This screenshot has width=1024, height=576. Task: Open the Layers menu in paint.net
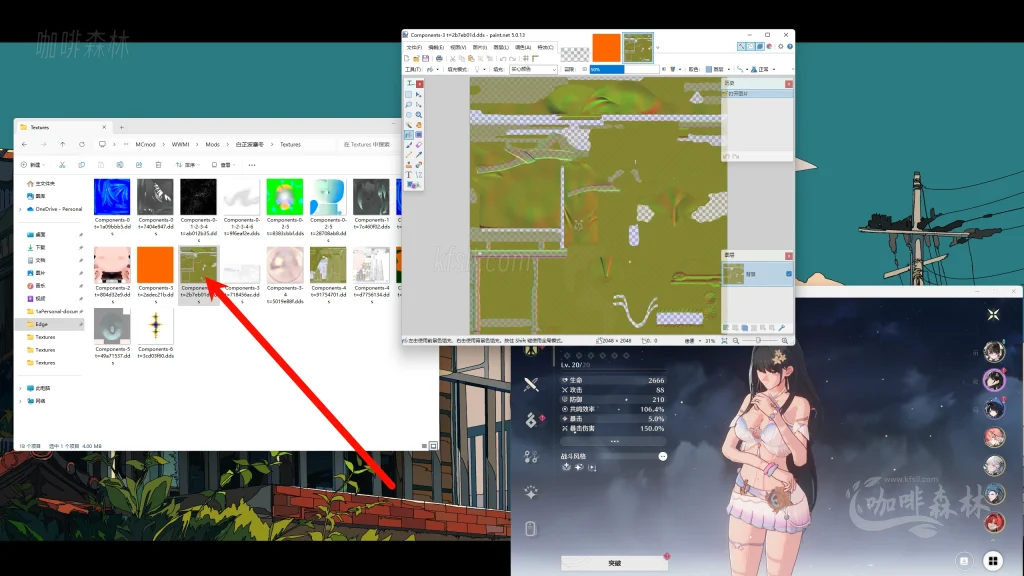pyautogui.click(x=501, y=47)
